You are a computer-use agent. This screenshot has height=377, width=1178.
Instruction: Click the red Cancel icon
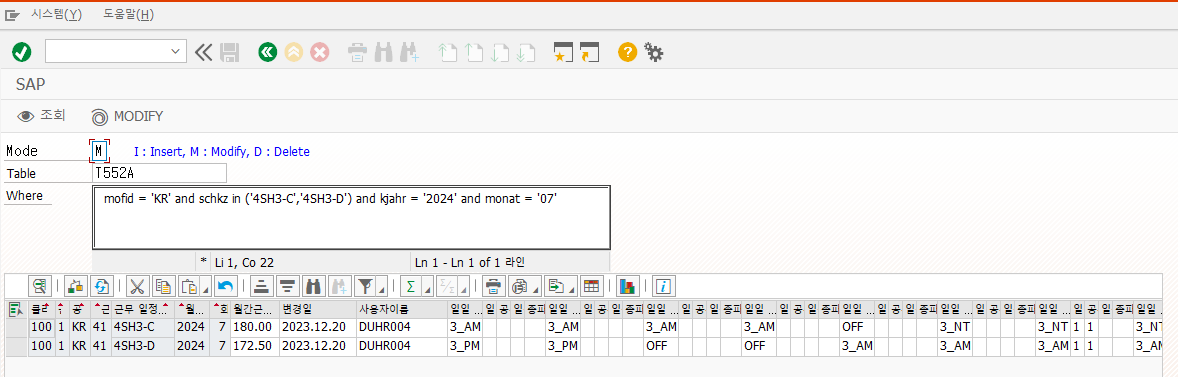pyautogui.click(x=320, y=52)
